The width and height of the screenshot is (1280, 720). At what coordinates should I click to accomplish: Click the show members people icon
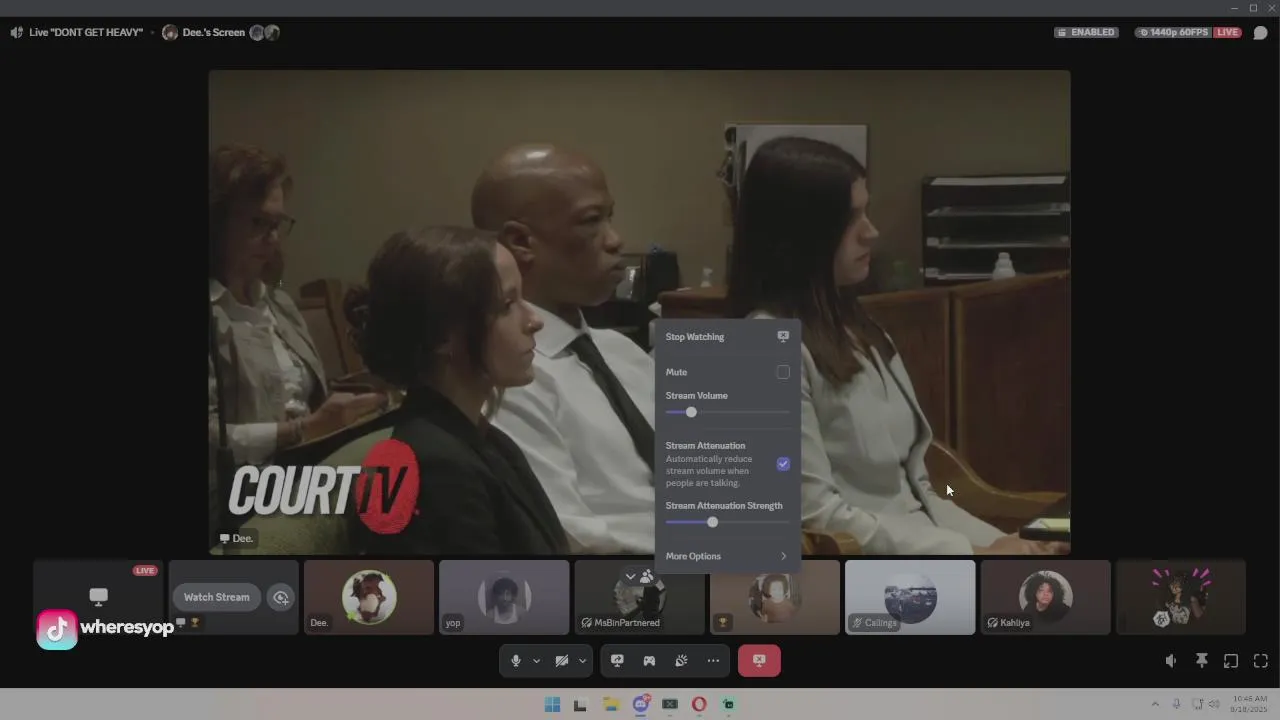point(647,576)
